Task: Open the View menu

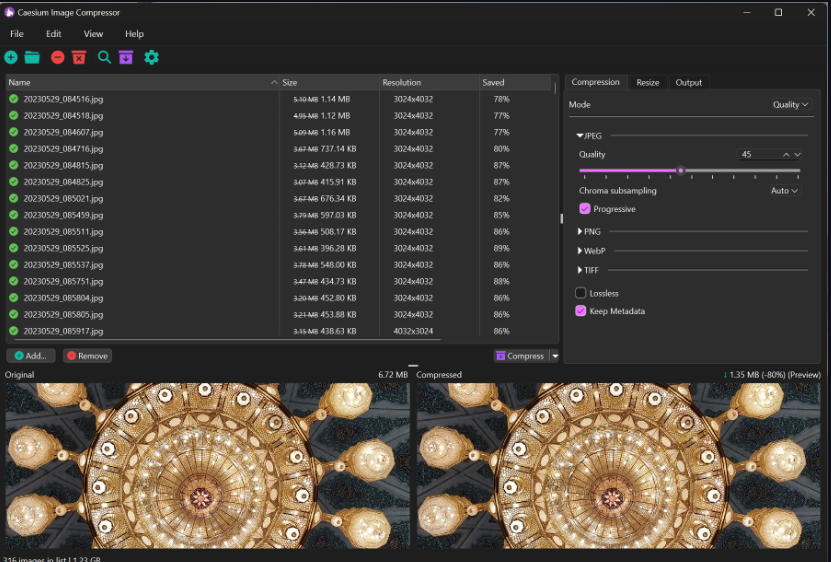Action: click(x=93, y=33)
